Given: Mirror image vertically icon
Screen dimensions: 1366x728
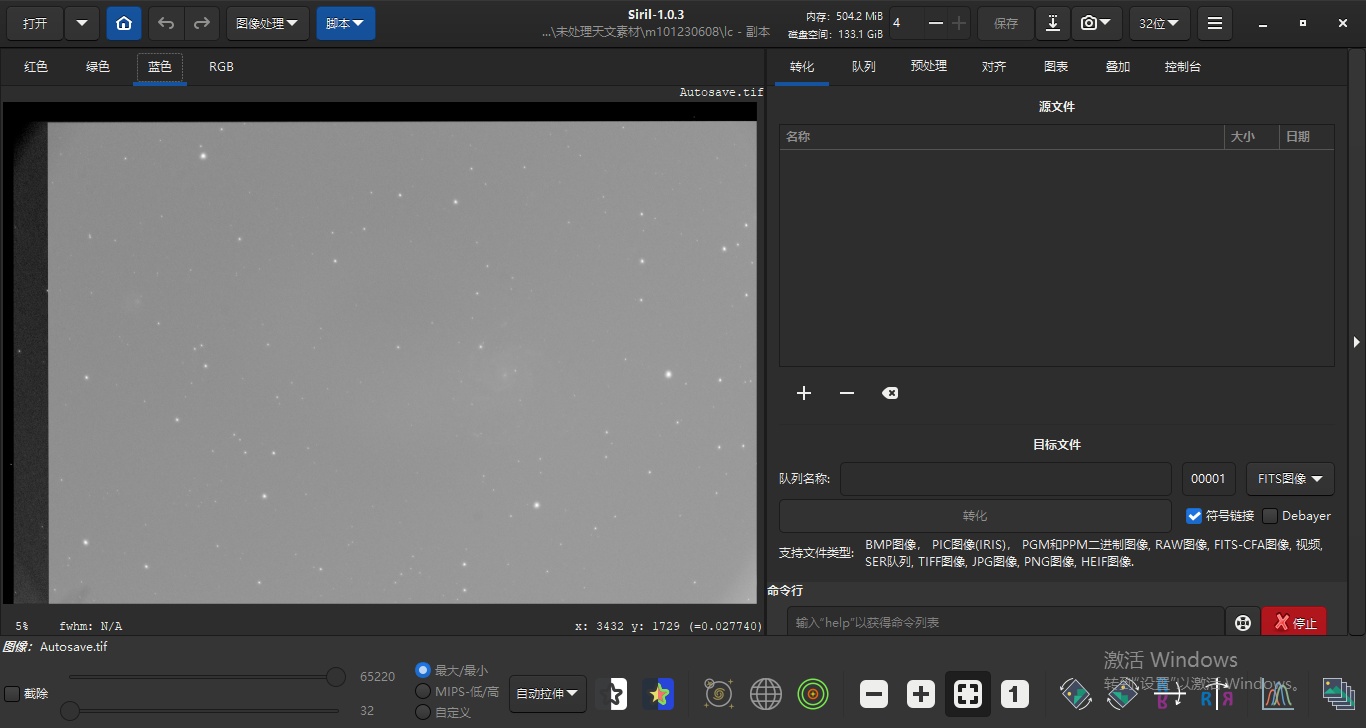Looking at the screenshot, I should pos(1169,694).
